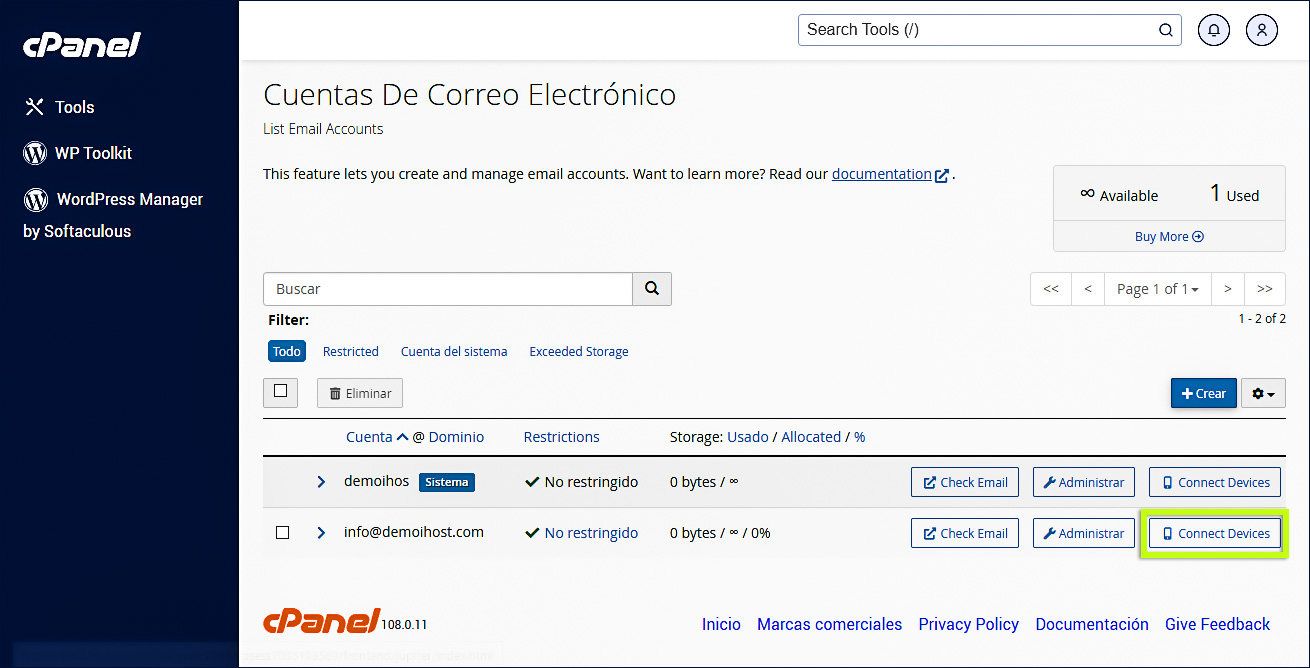
Task: Check the row checkbox for info@demoihost.com
Action: click(282, 533)
